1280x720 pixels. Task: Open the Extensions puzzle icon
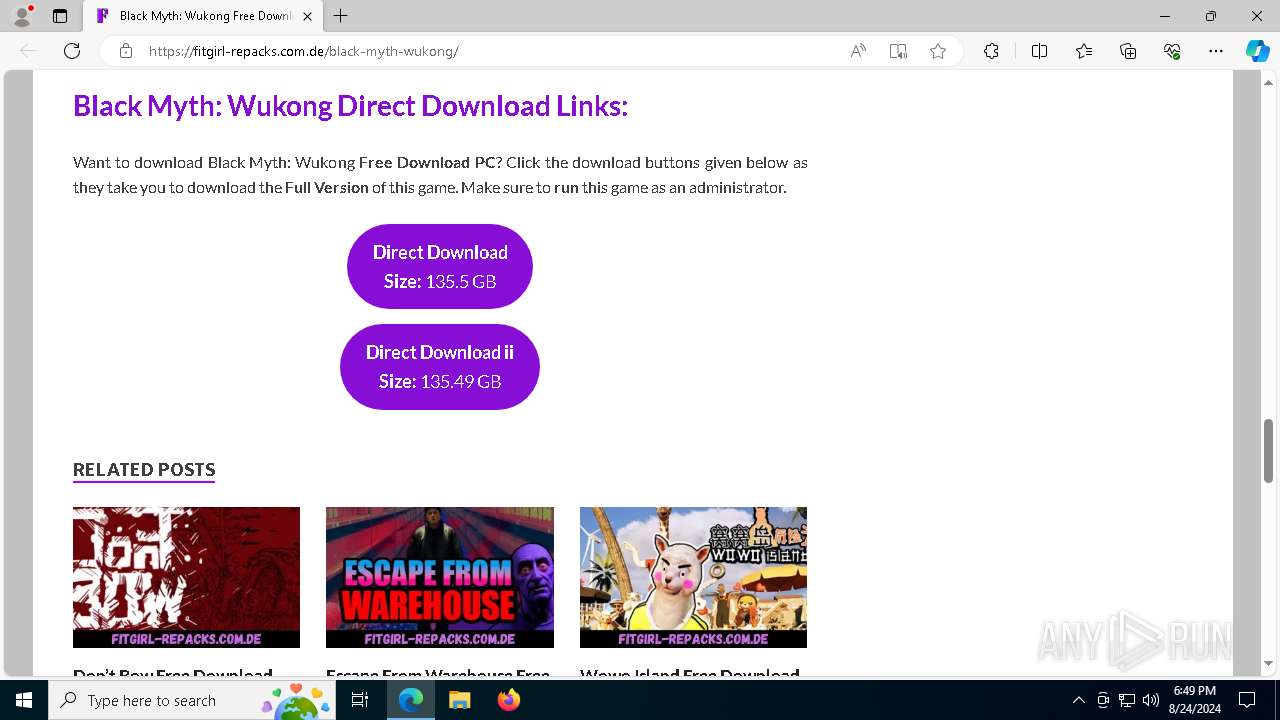click(x=991, y=51)
